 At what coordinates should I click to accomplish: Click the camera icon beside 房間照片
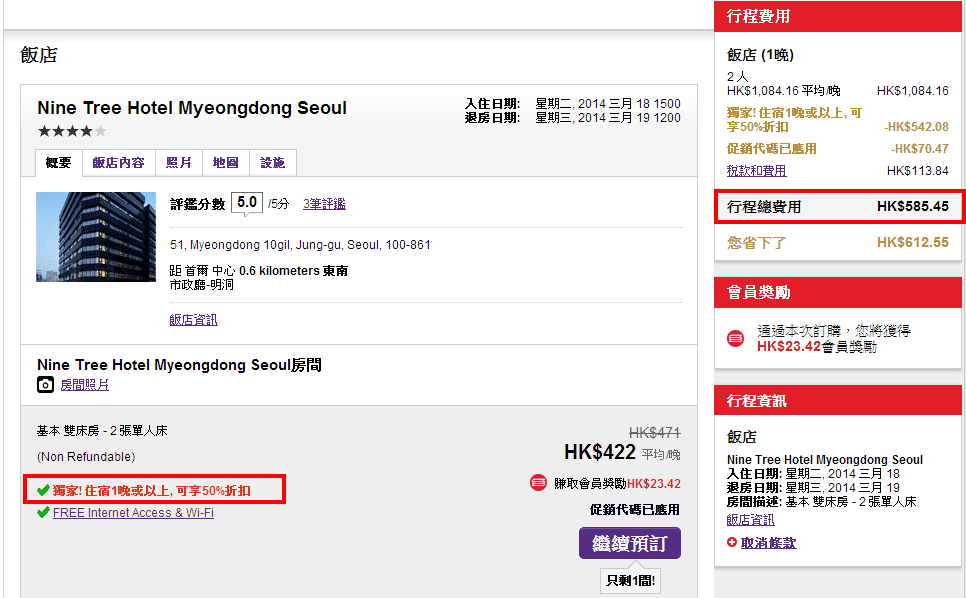tap(45, 385)
